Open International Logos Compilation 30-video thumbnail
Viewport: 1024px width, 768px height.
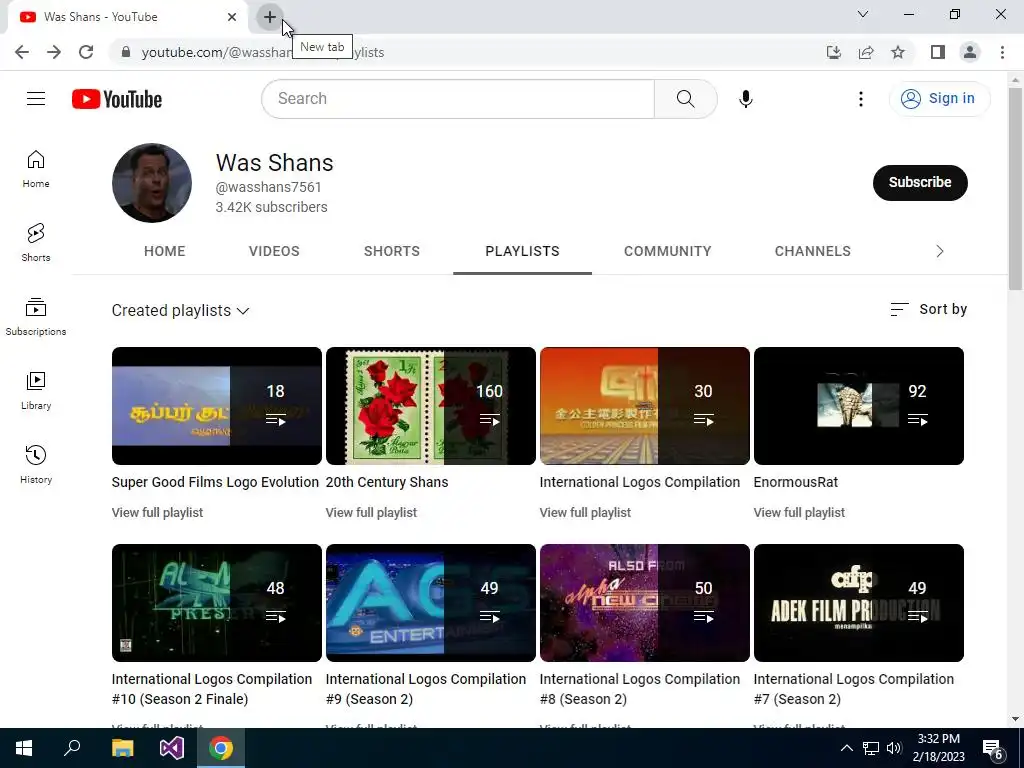click(x=645, y=406)
